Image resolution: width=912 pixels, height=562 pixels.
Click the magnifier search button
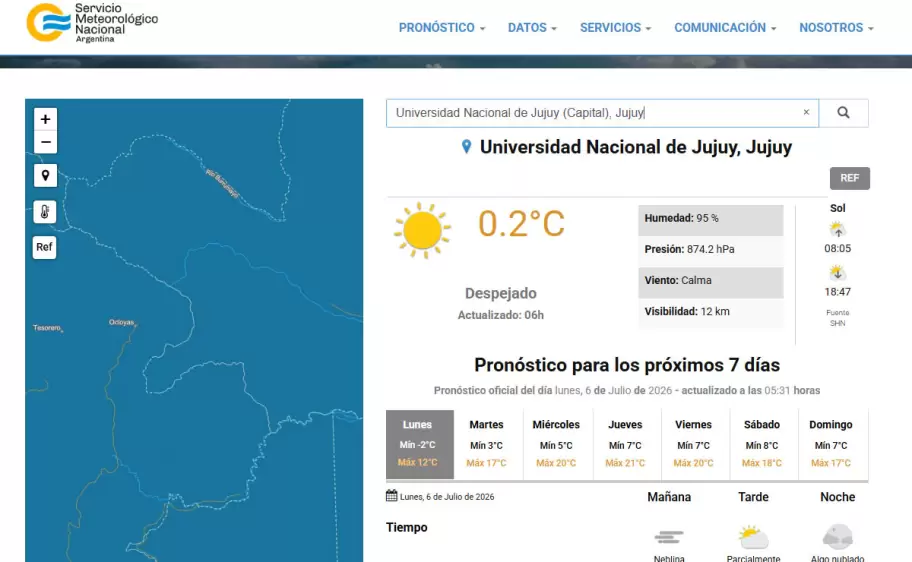click(843, 113)
